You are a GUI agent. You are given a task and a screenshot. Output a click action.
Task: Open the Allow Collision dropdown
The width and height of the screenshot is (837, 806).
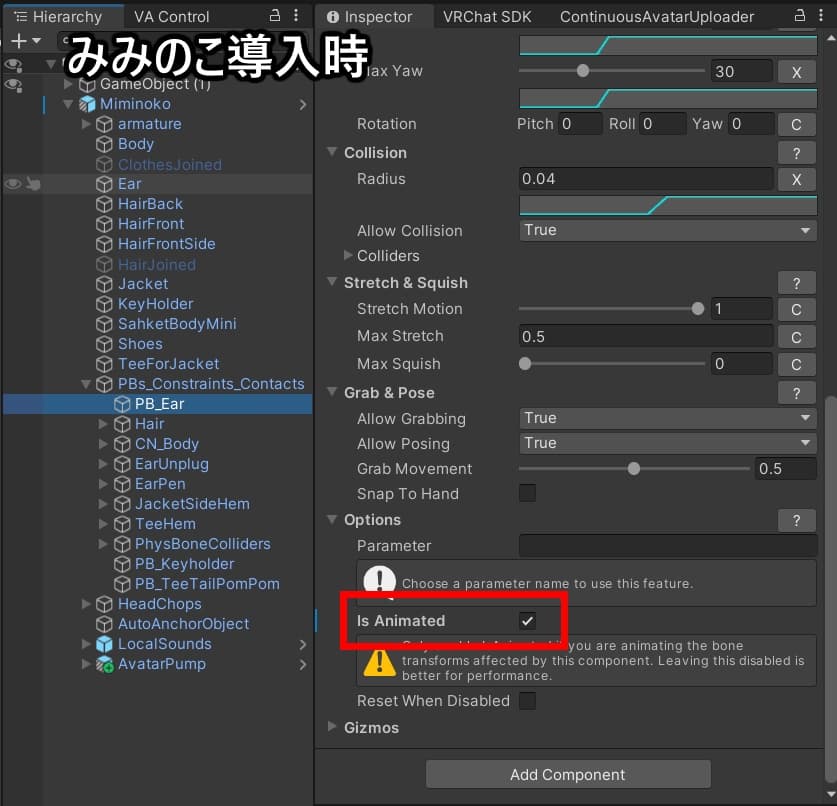(667, 230)
